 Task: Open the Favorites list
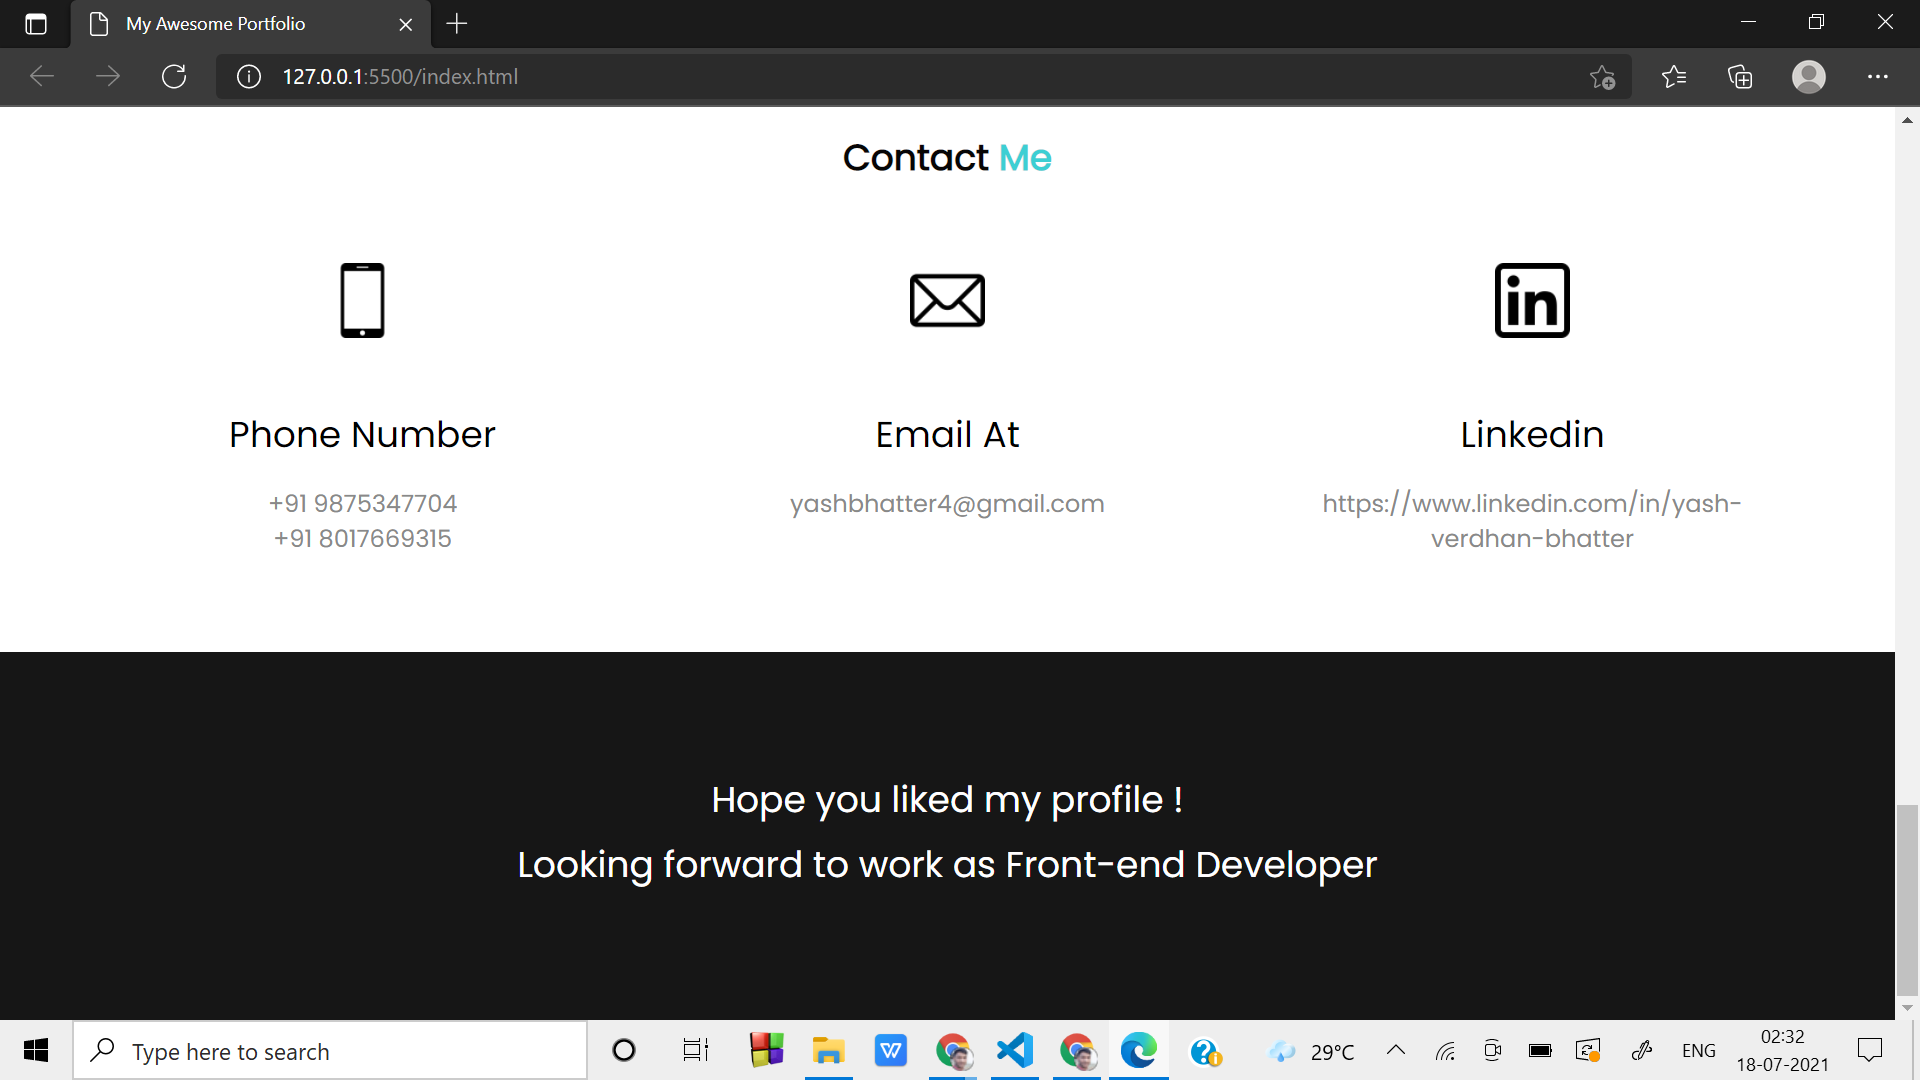(x=1673, y=76)
